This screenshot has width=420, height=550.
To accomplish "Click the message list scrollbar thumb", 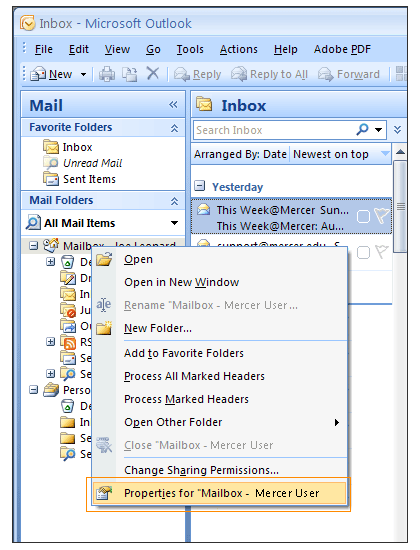I will pos(400,207).
